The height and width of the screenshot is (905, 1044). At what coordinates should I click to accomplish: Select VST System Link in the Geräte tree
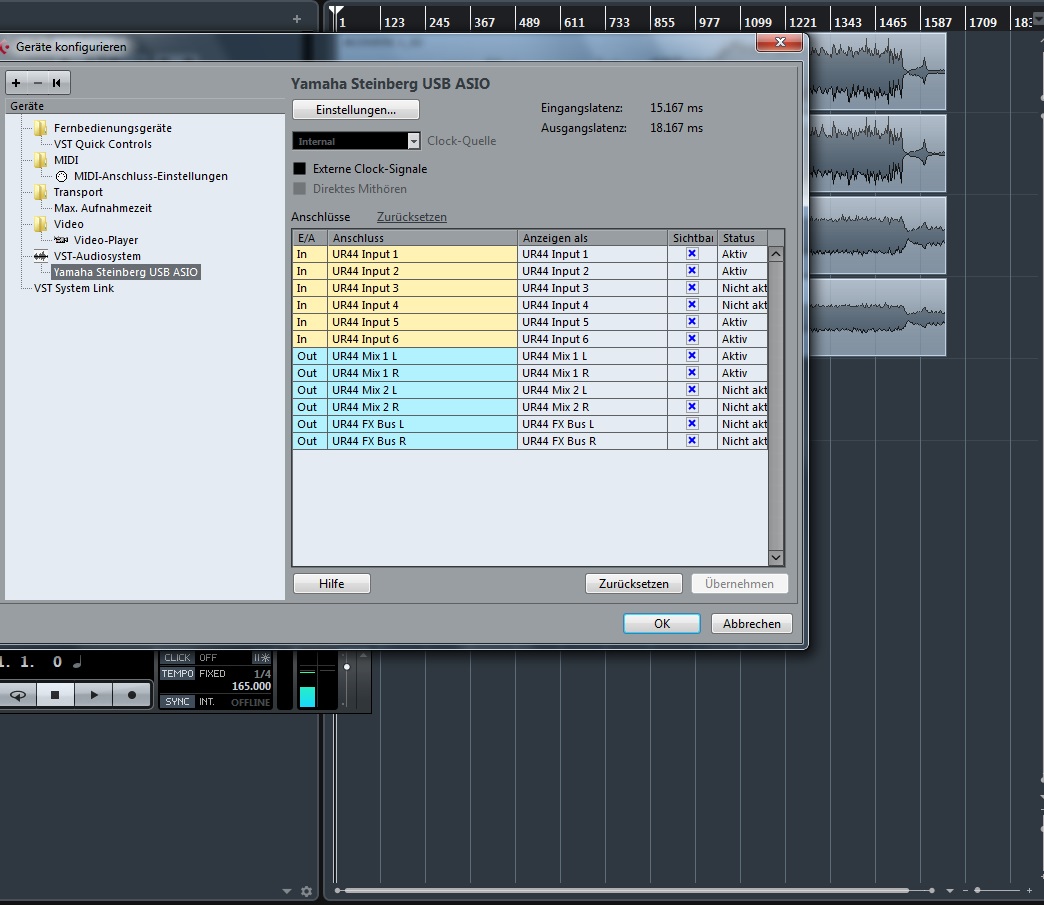pyautogui.click(x=74, y=288)
